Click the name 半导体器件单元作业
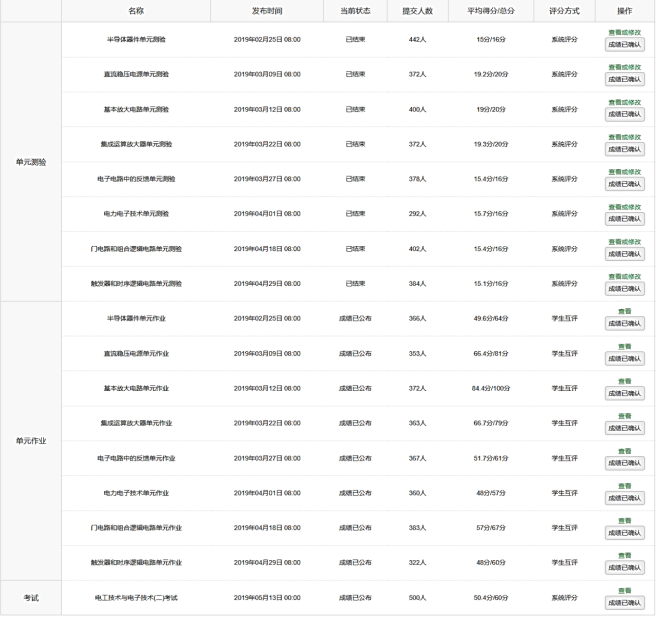This screenshot has width=656, height=618. (136, 318)
